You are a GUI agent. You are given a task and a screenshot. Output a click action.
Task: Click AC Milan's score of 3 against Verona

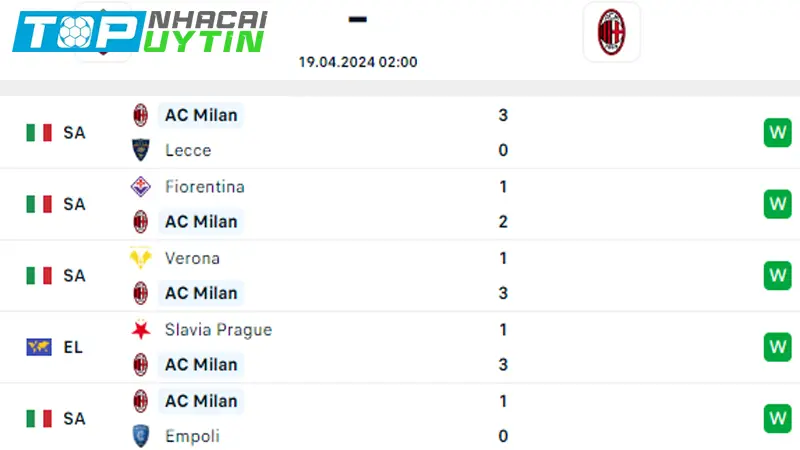tap(503, 293)
